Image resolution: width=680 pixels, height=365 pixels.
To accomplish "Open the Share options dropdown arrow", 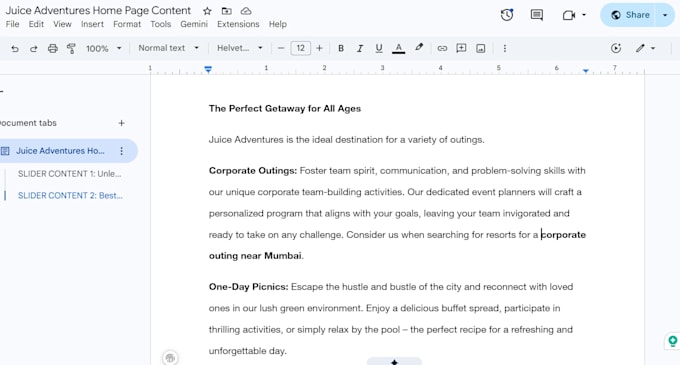I will click(665, 15).
